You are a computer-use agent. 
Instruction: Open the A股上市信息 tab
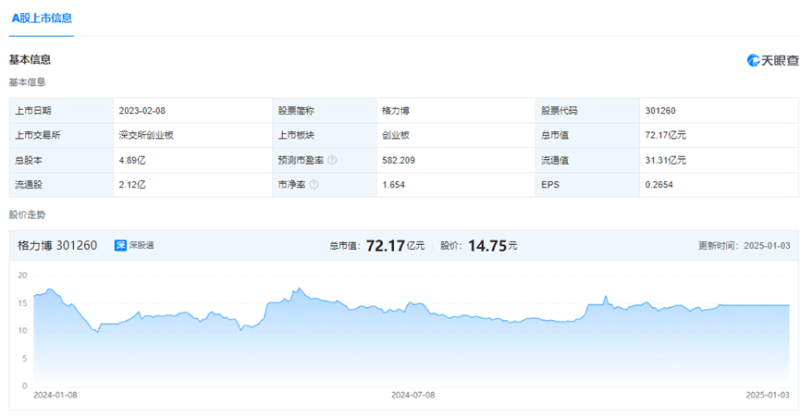[x=41, y=18]
